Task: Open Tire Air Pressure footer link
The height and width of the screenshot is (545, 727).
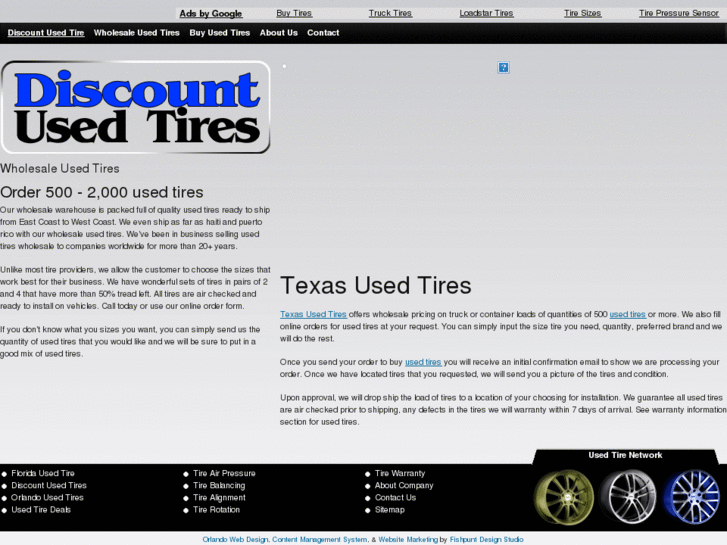Action: click(224, 474)
